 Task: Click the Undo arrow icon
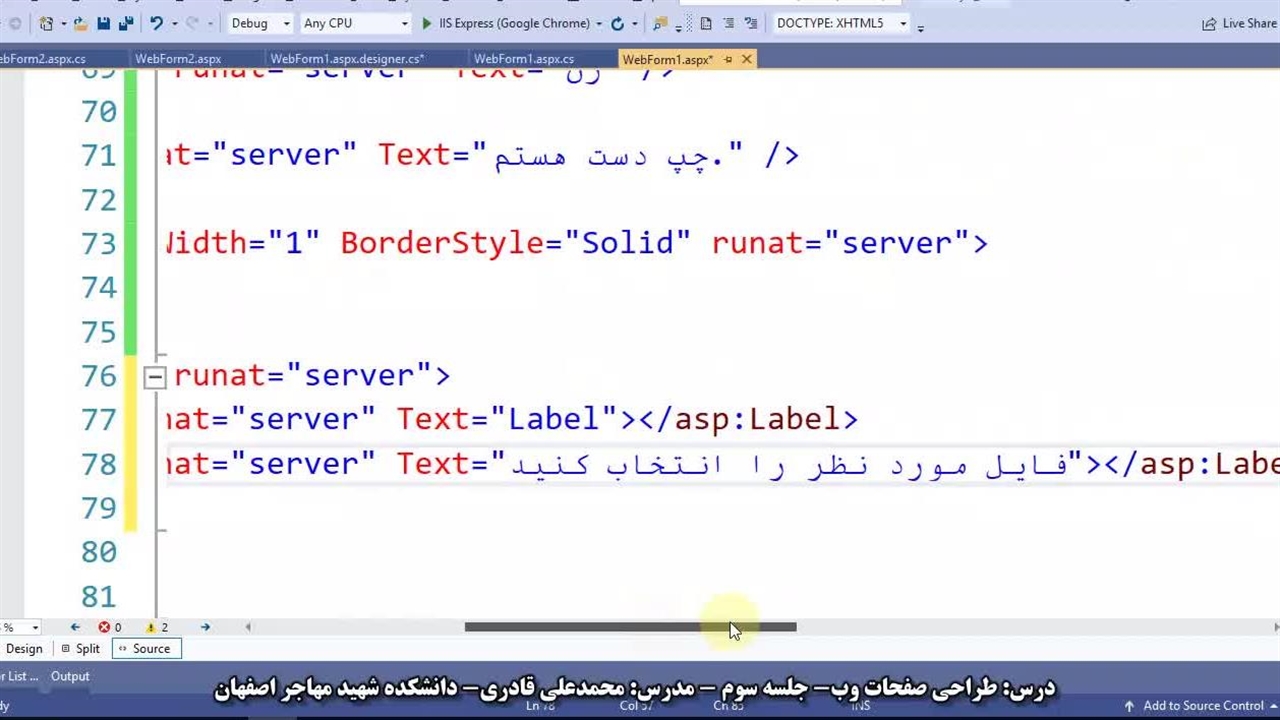point(156,23)
